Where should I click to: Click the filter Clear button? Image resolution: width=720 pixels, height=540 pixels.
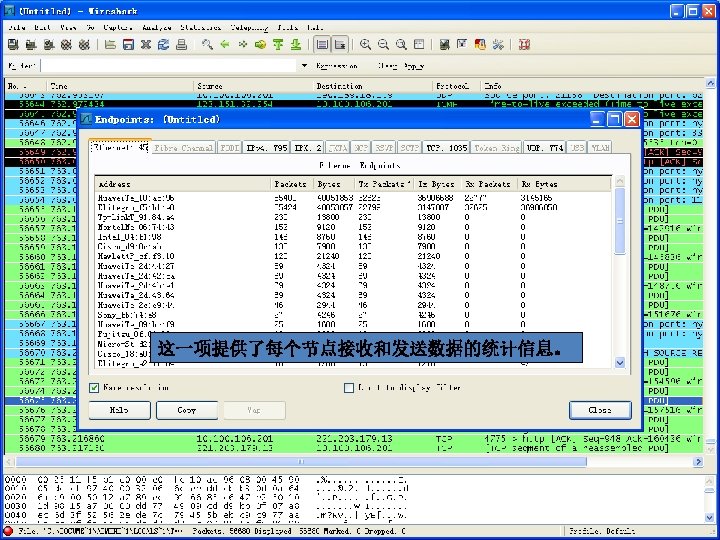pyautogui.click(x=387, y=66)
